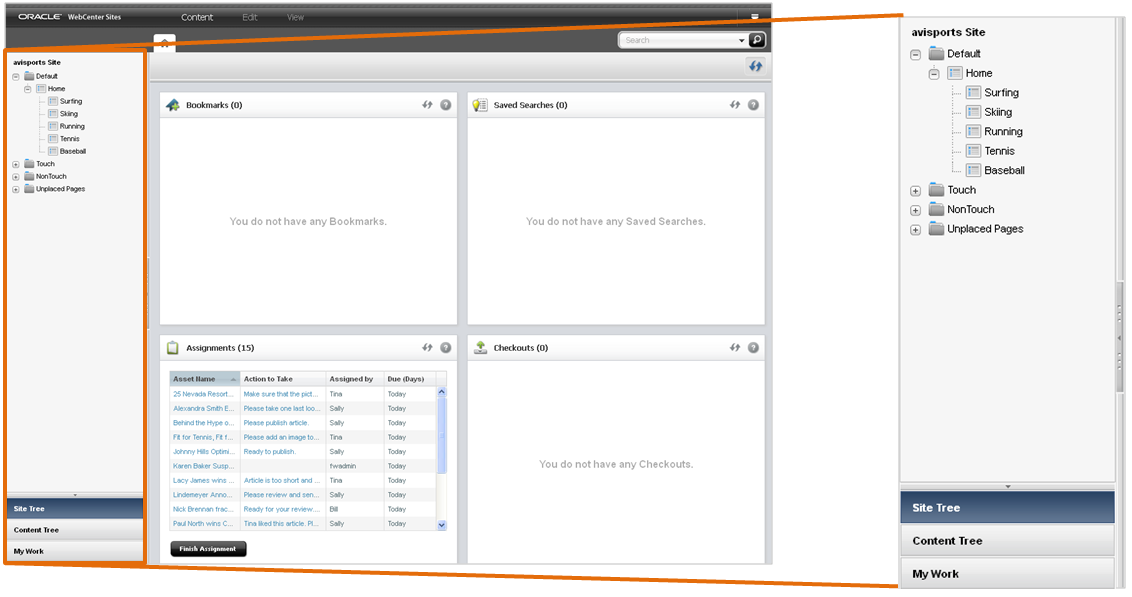Select the Site Tree tab in the enlarged panel
Viewport: 1132px width, 597px height.
(1008, 507)
